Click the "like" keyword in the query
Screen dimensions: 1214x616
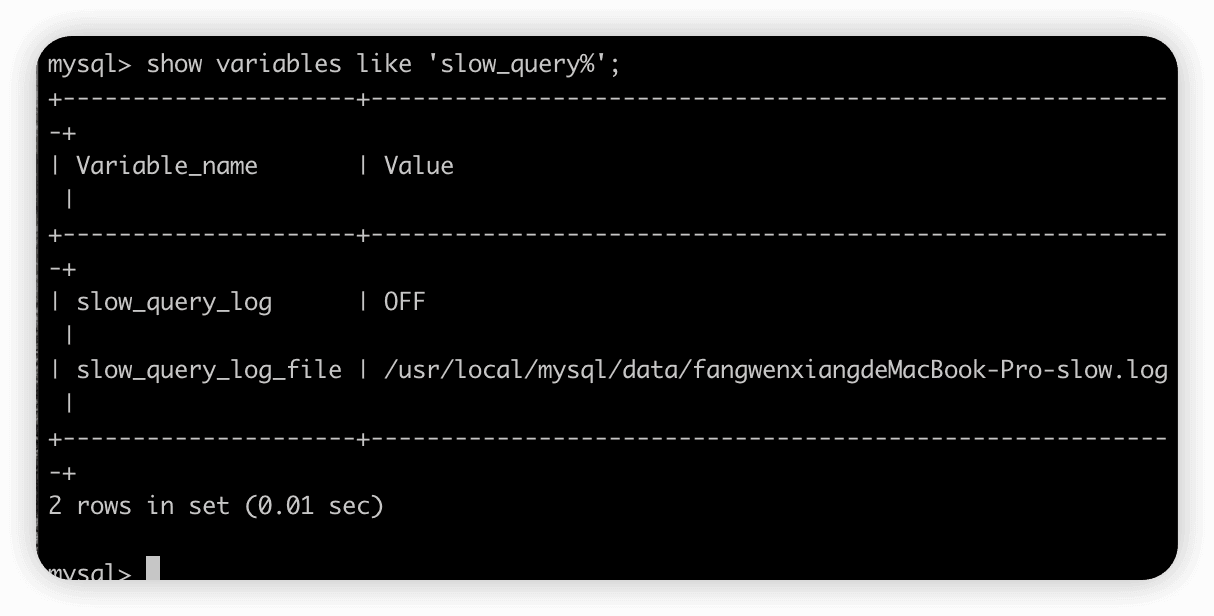(384, 64)
